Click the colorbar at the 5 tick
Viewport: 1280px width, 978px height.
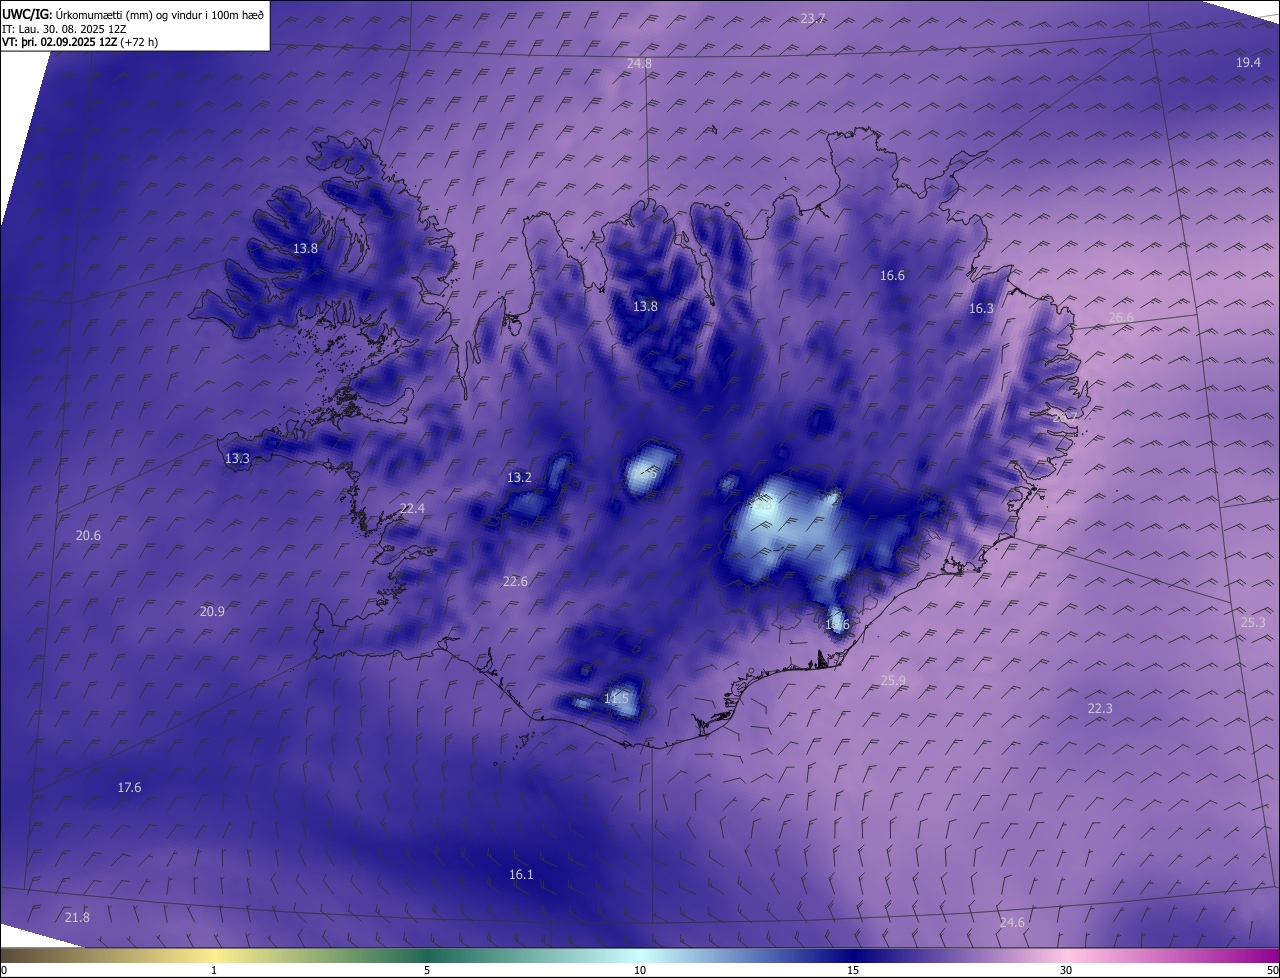point(427,970)
